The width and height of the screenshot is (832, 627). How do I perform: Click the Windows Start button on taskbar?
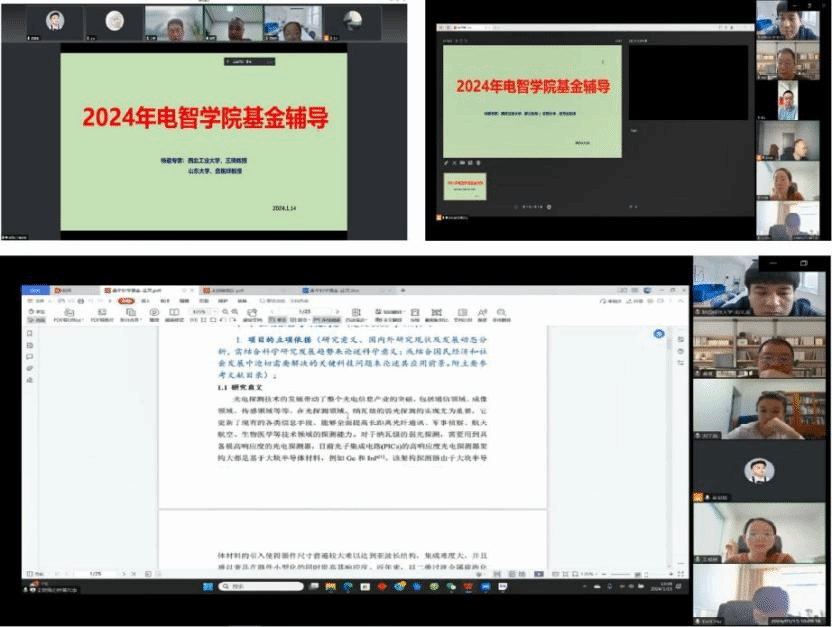coord(30,587)
